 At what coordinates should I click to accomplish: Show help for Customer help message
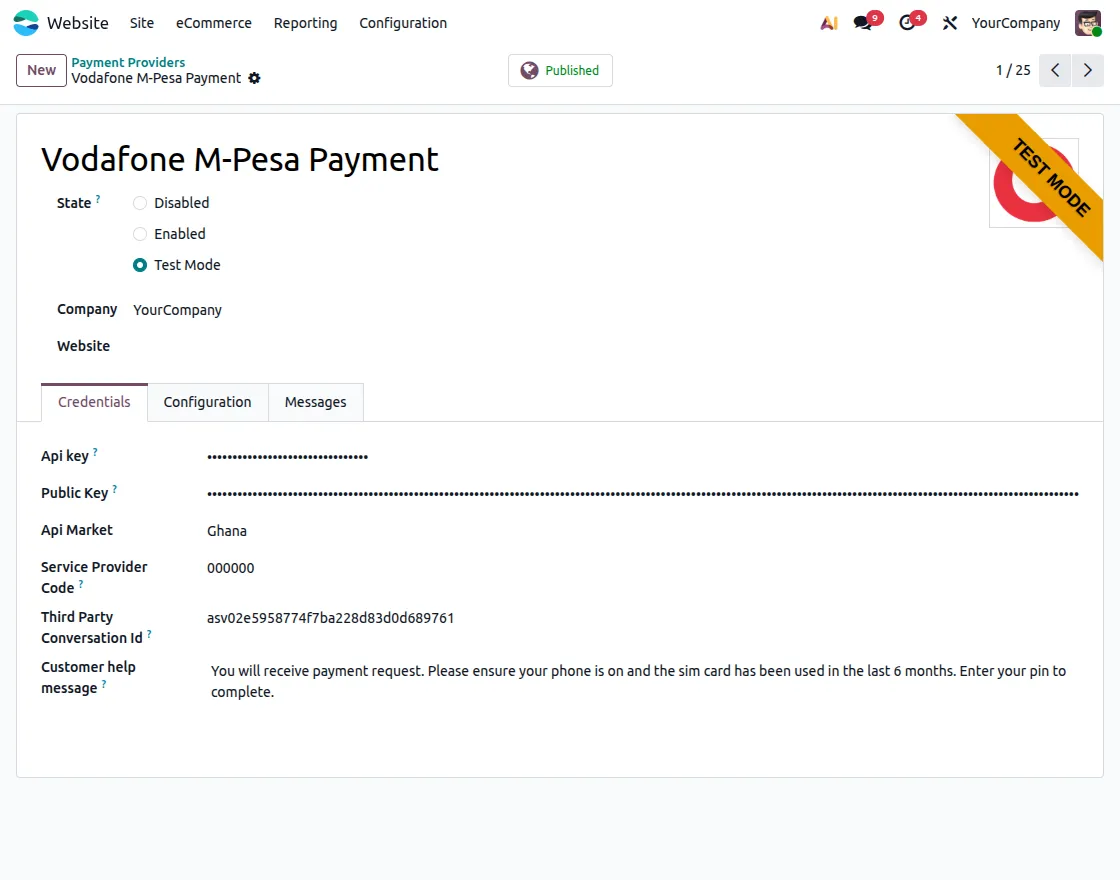[x=104, y=684]
